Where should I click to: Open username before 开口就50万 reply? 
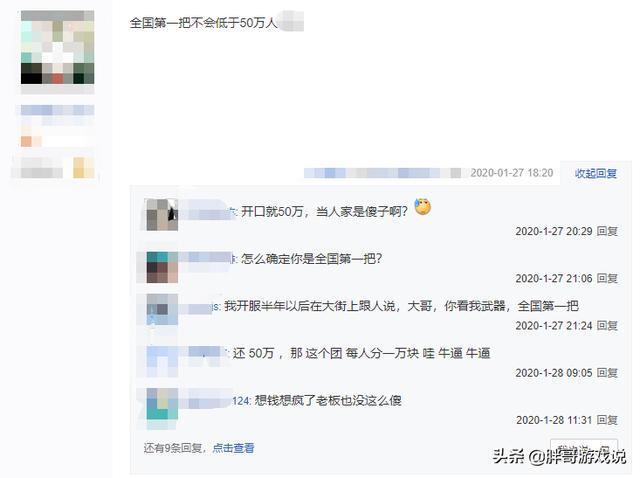pyautogui.click(x=208, y=211)
